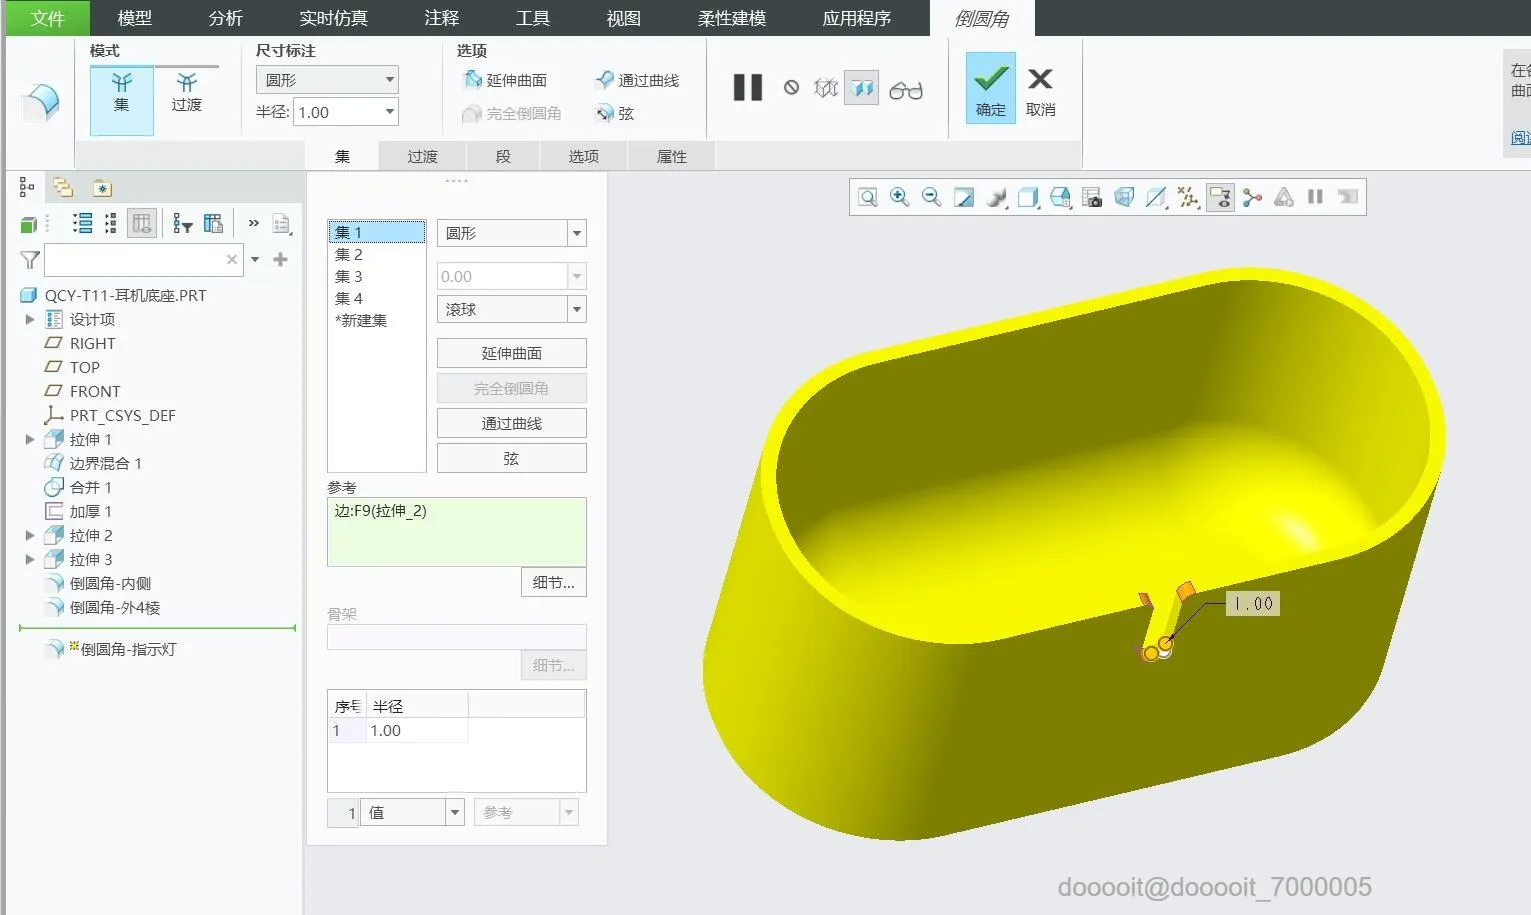Image resolution: width=1531 pixels, height=915 pixels.
Task: Open the 文件 menu
Action: (47, 18)
